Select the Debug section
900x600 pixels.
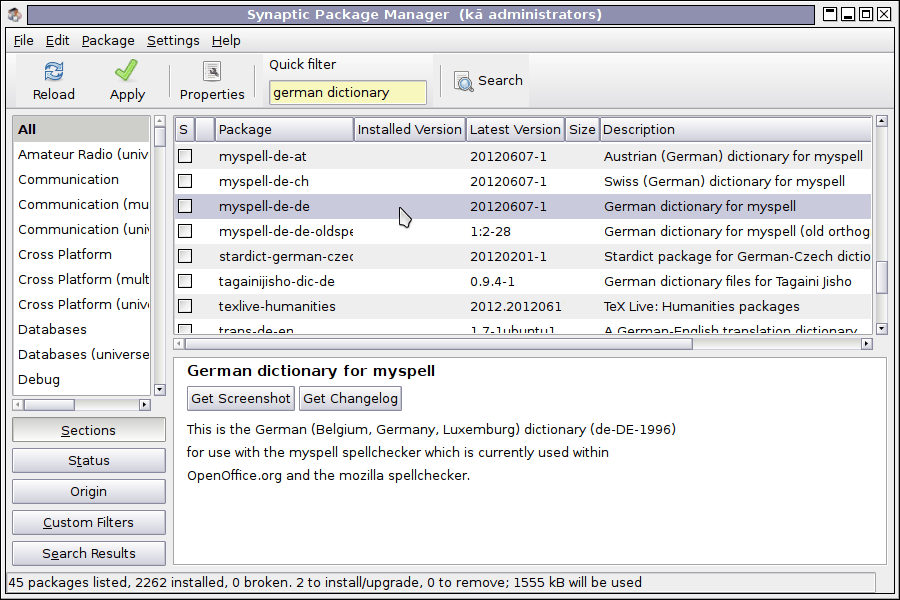coord(82,379)
